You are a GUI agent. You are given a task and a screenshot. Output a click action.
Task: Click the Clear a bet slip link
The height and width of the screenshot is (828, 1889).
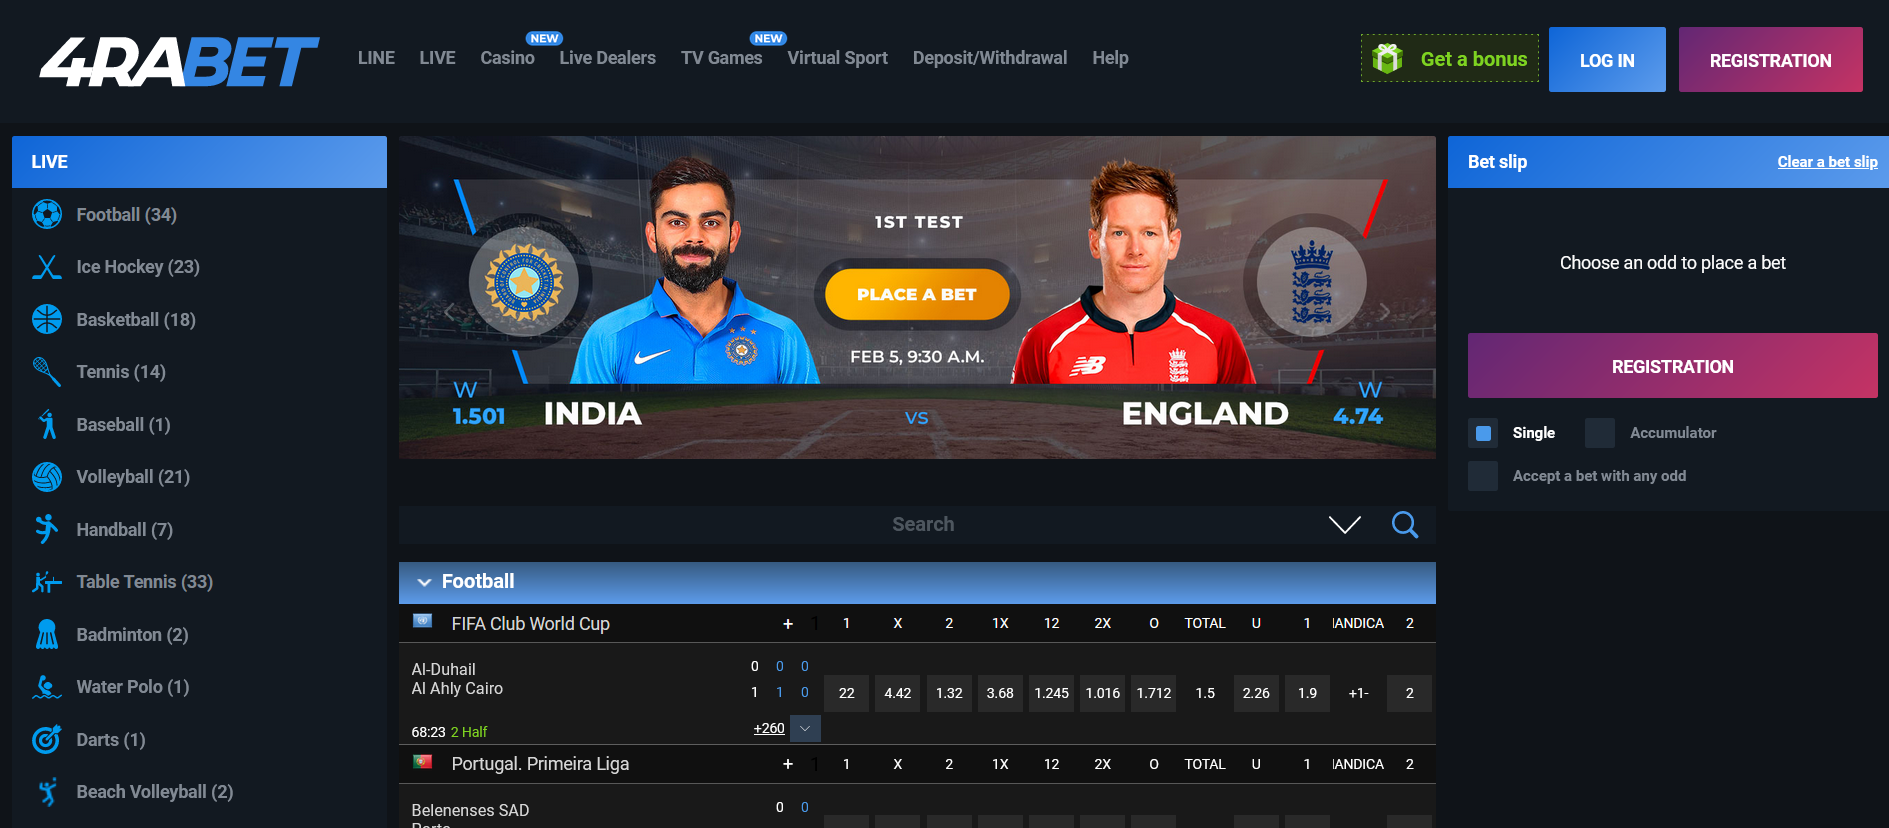1826,162
